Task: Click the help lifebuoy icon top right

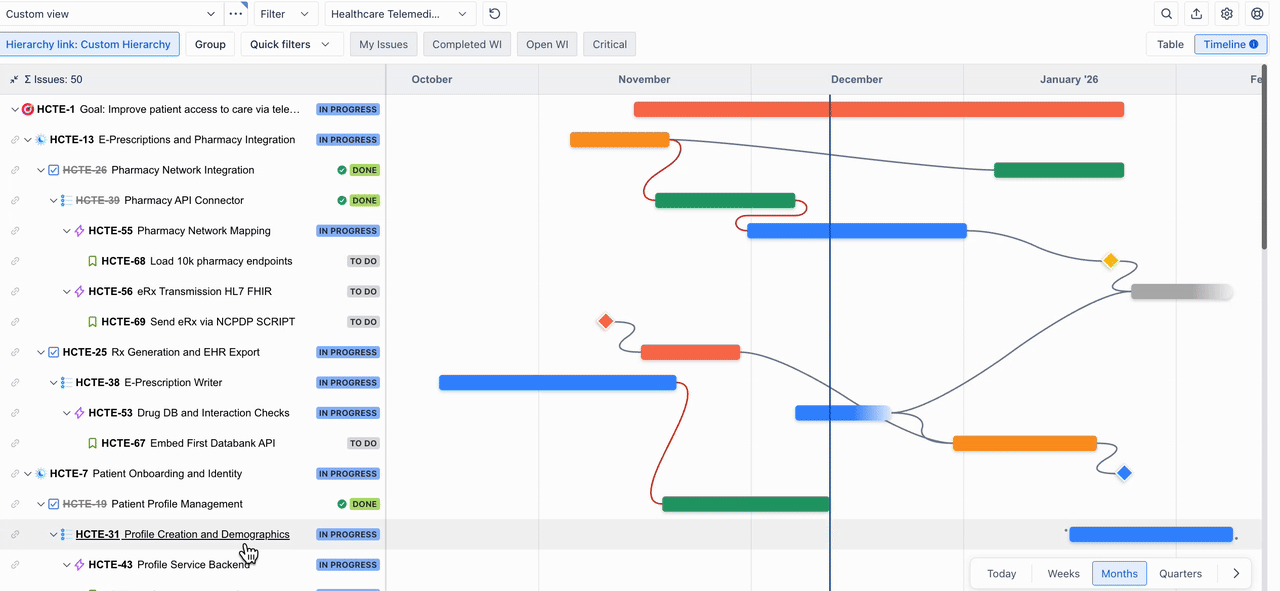Action: point(1258,13)
